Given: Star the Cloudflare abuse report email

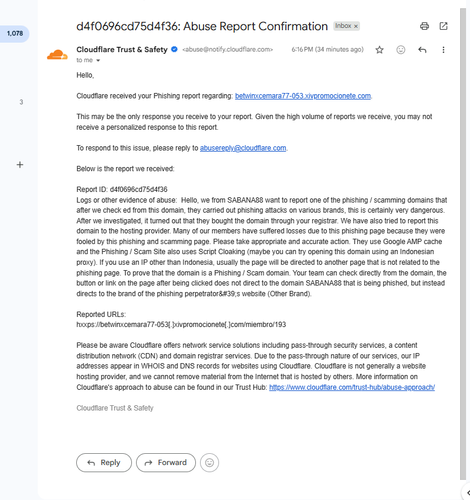Looking at the screenshot, I should (379, 50).
